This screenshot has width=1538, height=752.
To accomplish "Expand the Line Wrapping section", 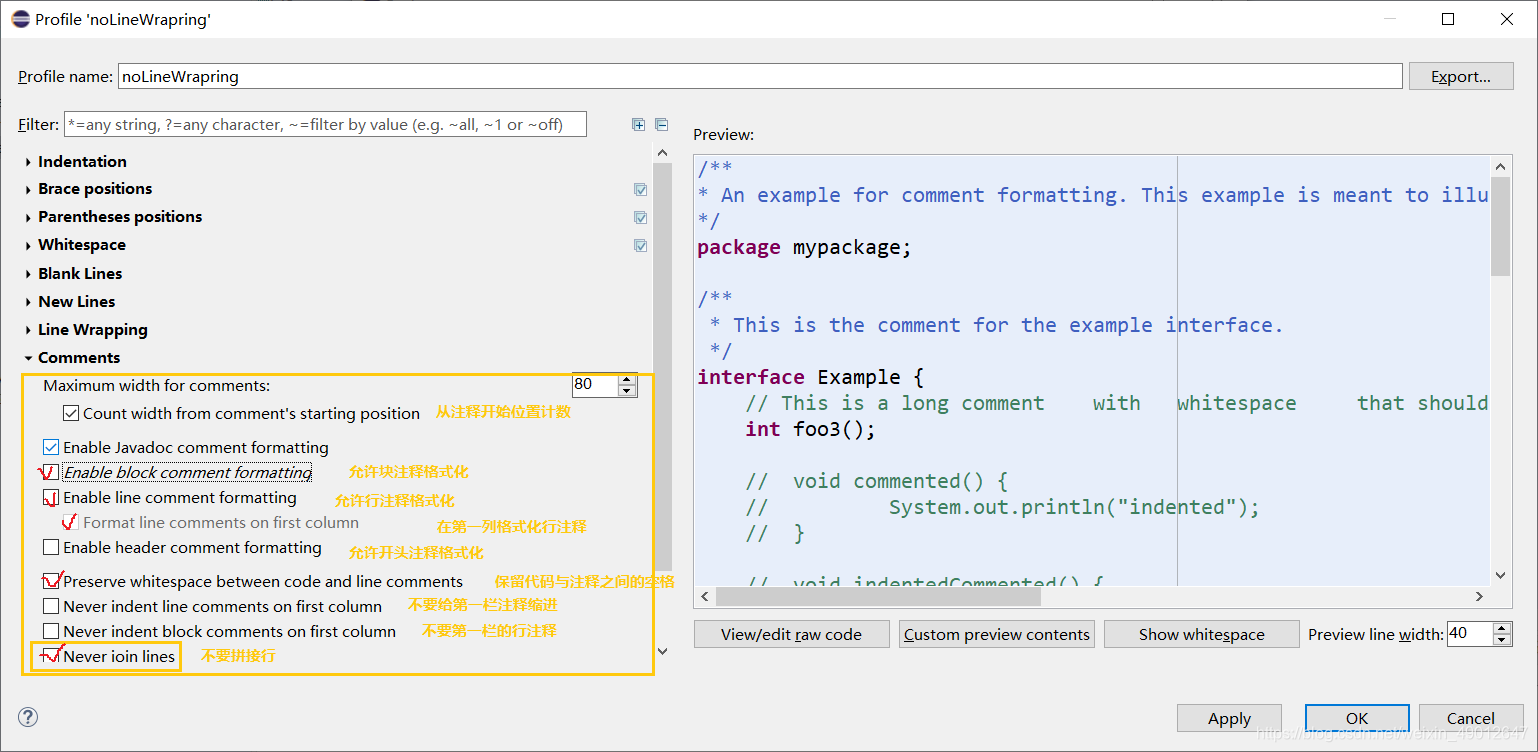I will (x=27, y=330).
